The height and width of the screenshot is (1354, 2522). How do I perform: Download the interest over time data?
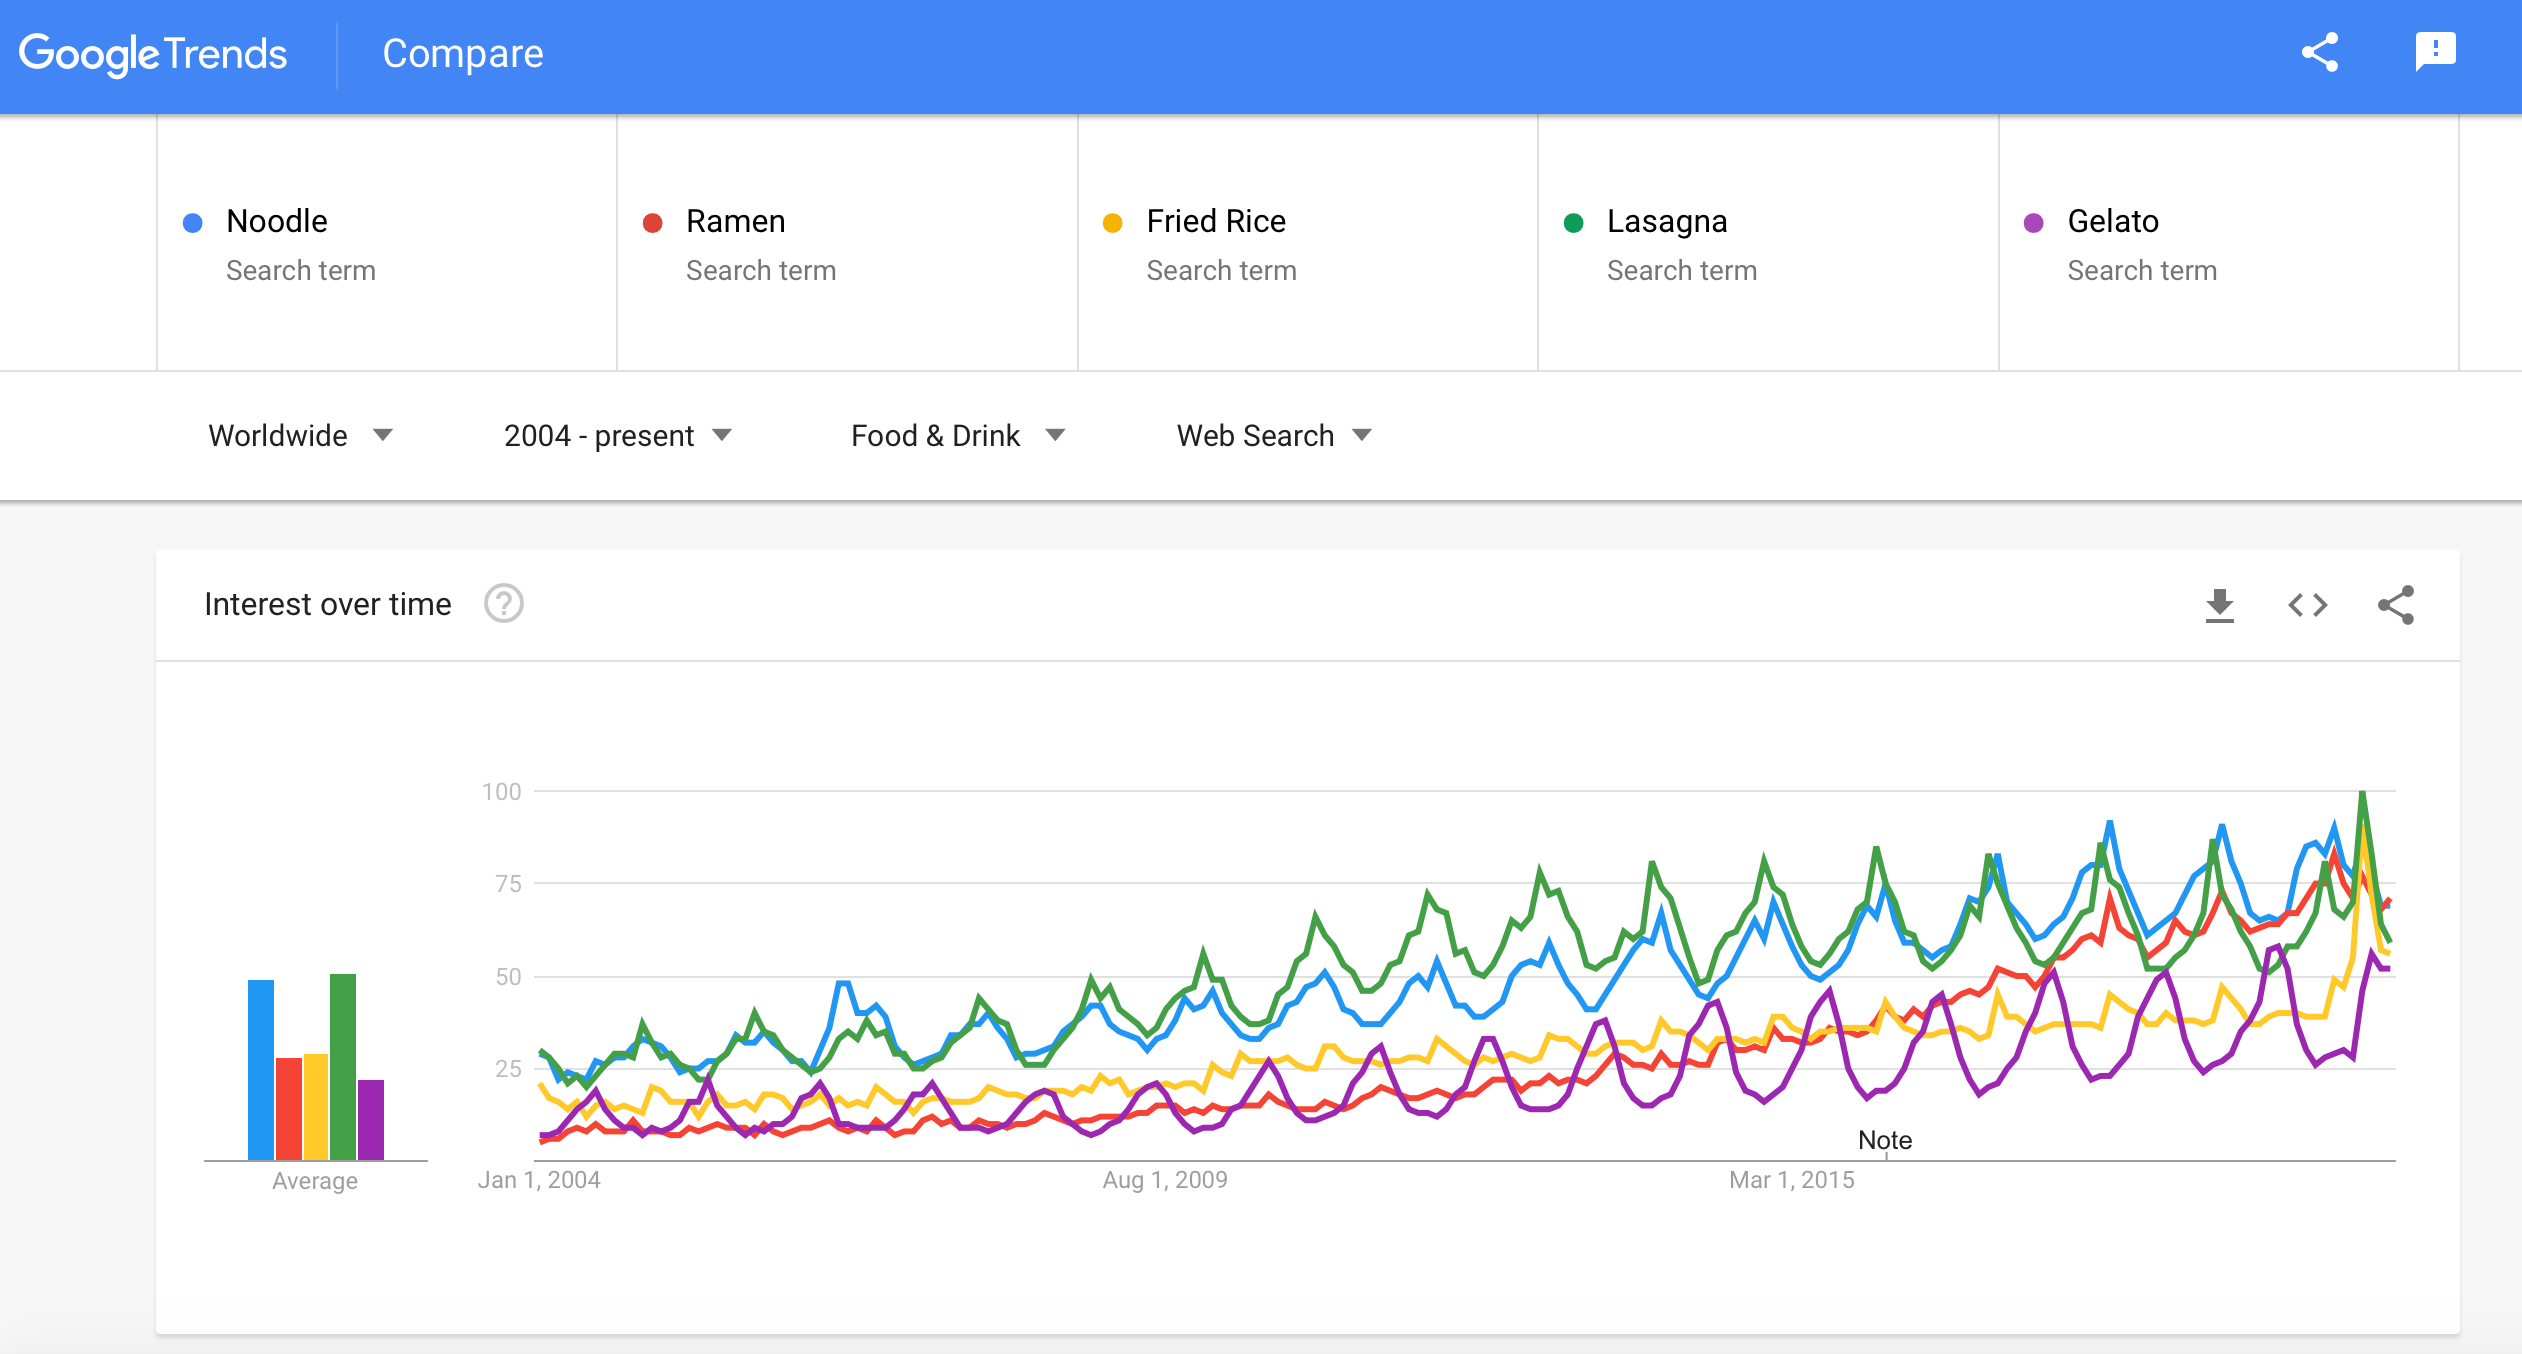tap(2219, 605)
